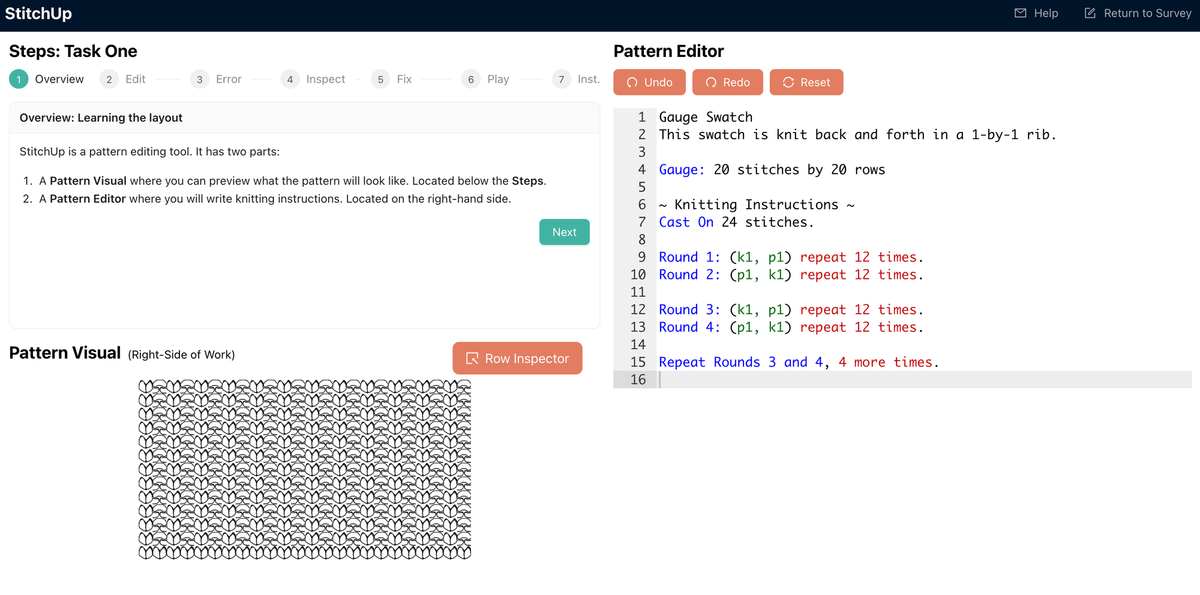Place cursor on empty line 16
The image size is (1200, 595).
(925, 380)
